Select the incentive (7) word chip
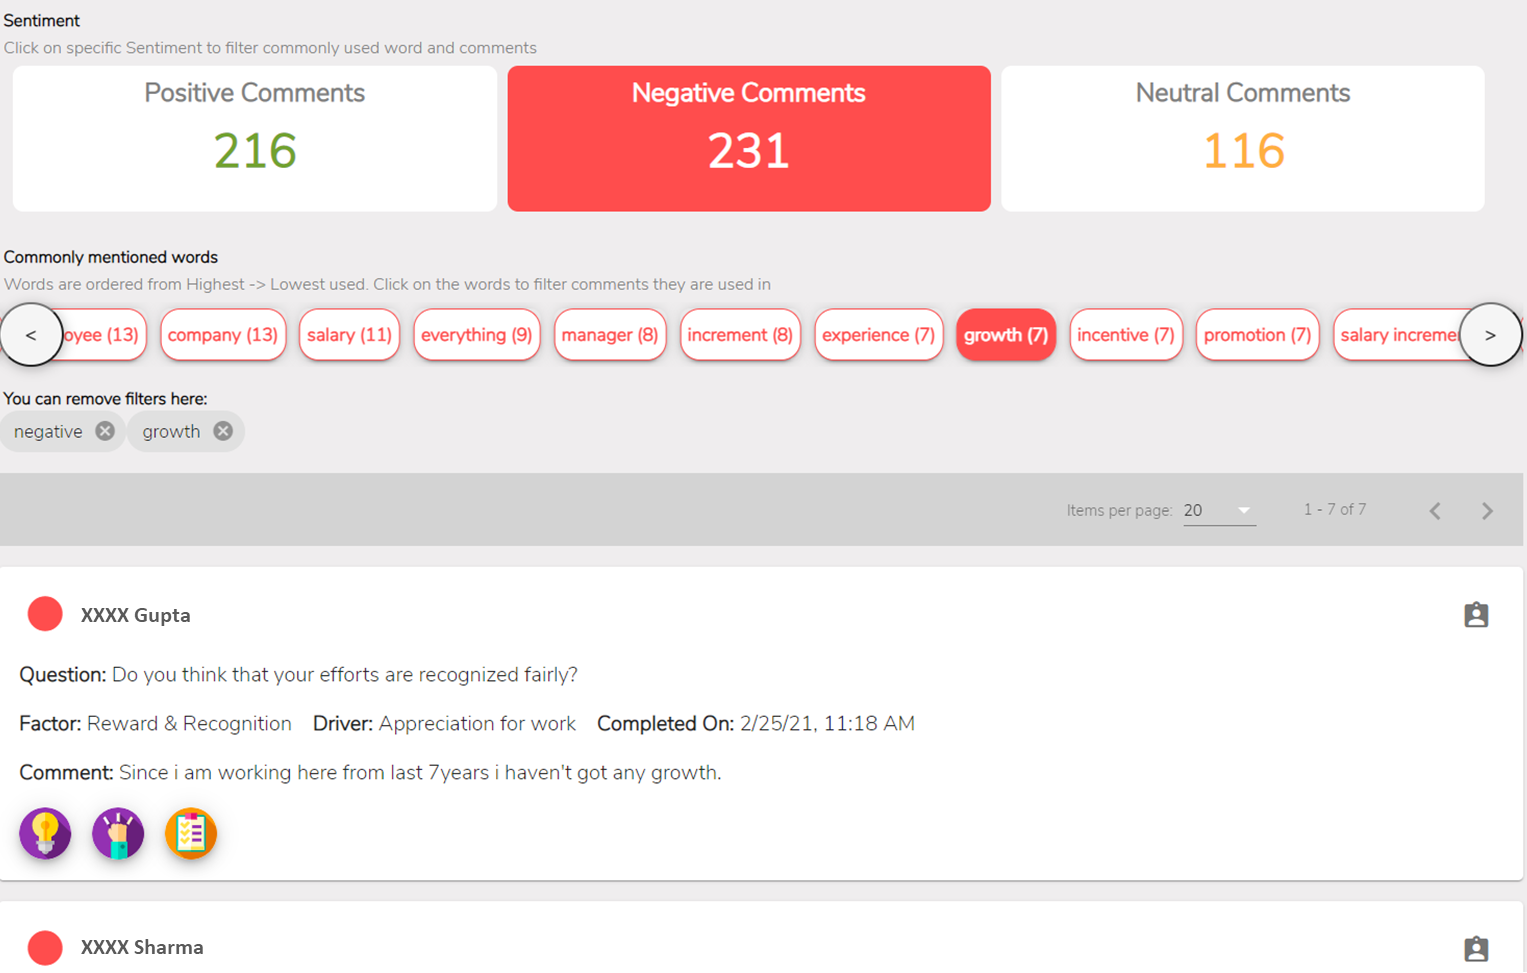Screen dimensions: 1527x973 pyautogui.click(x=1126, y=335)
